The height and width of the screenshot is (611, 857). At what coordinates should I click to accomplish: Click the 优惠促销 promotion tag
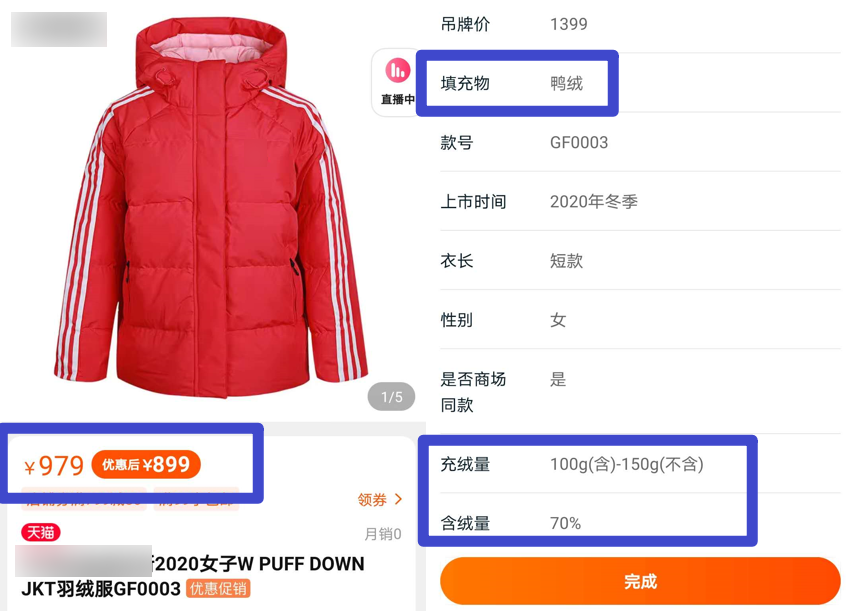coord(218,589)
